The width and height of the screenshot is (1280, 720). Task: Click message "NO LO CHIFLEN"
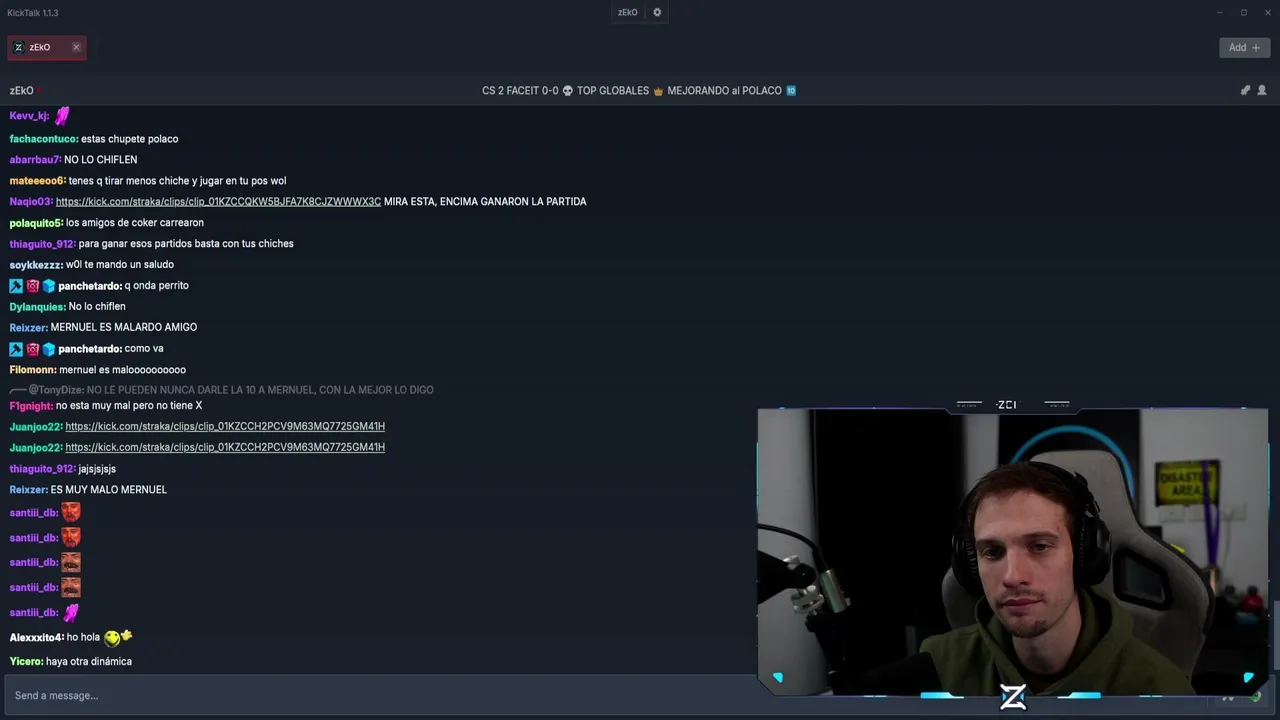coord(101,160)
